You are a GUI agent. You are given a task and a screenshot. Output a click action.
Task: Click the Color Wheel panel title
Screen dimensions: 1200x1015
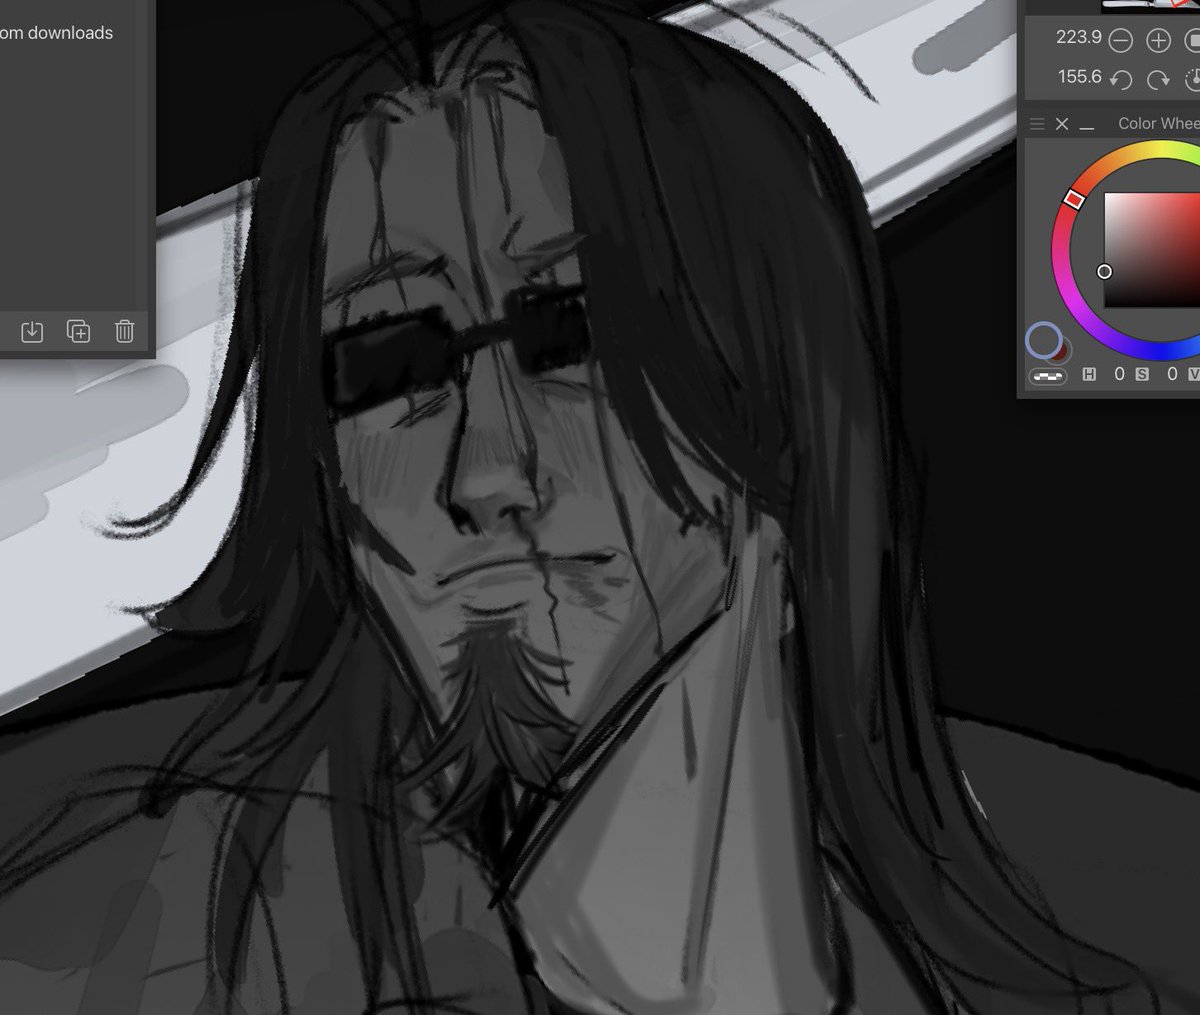coord(1159,123)
